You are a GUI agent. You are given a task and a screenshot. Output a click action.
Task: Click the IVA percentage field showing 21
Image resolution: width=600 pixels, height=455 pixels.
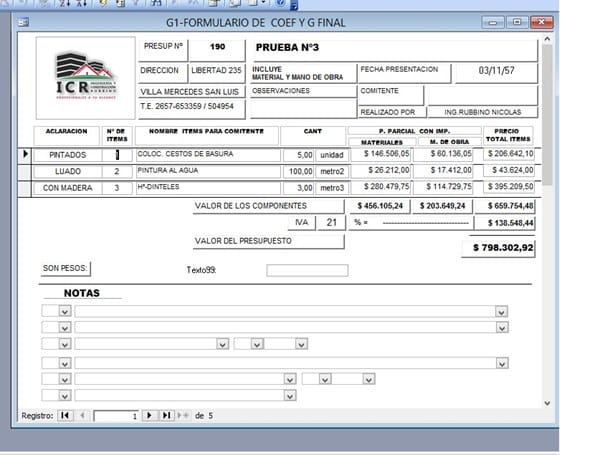click(330, 222)
